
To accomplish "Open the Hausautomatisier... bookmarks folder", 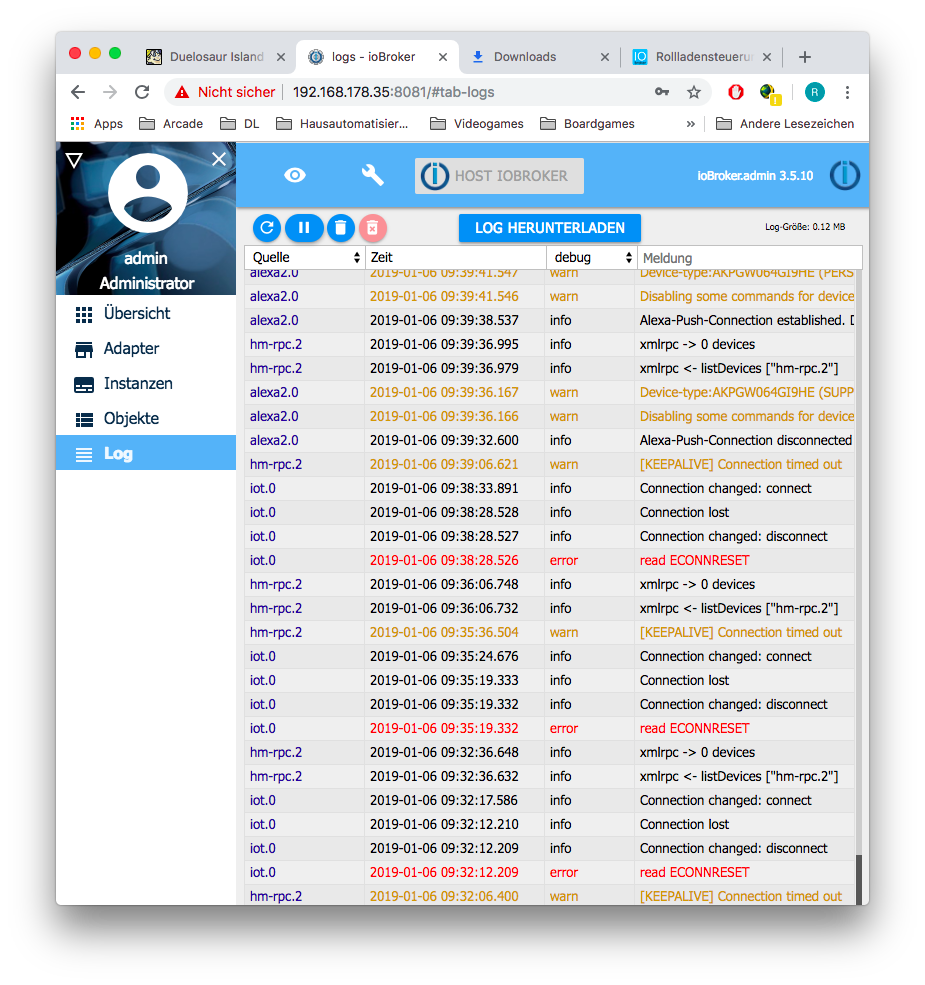I will pyautogui.click(x=342, y=124).
